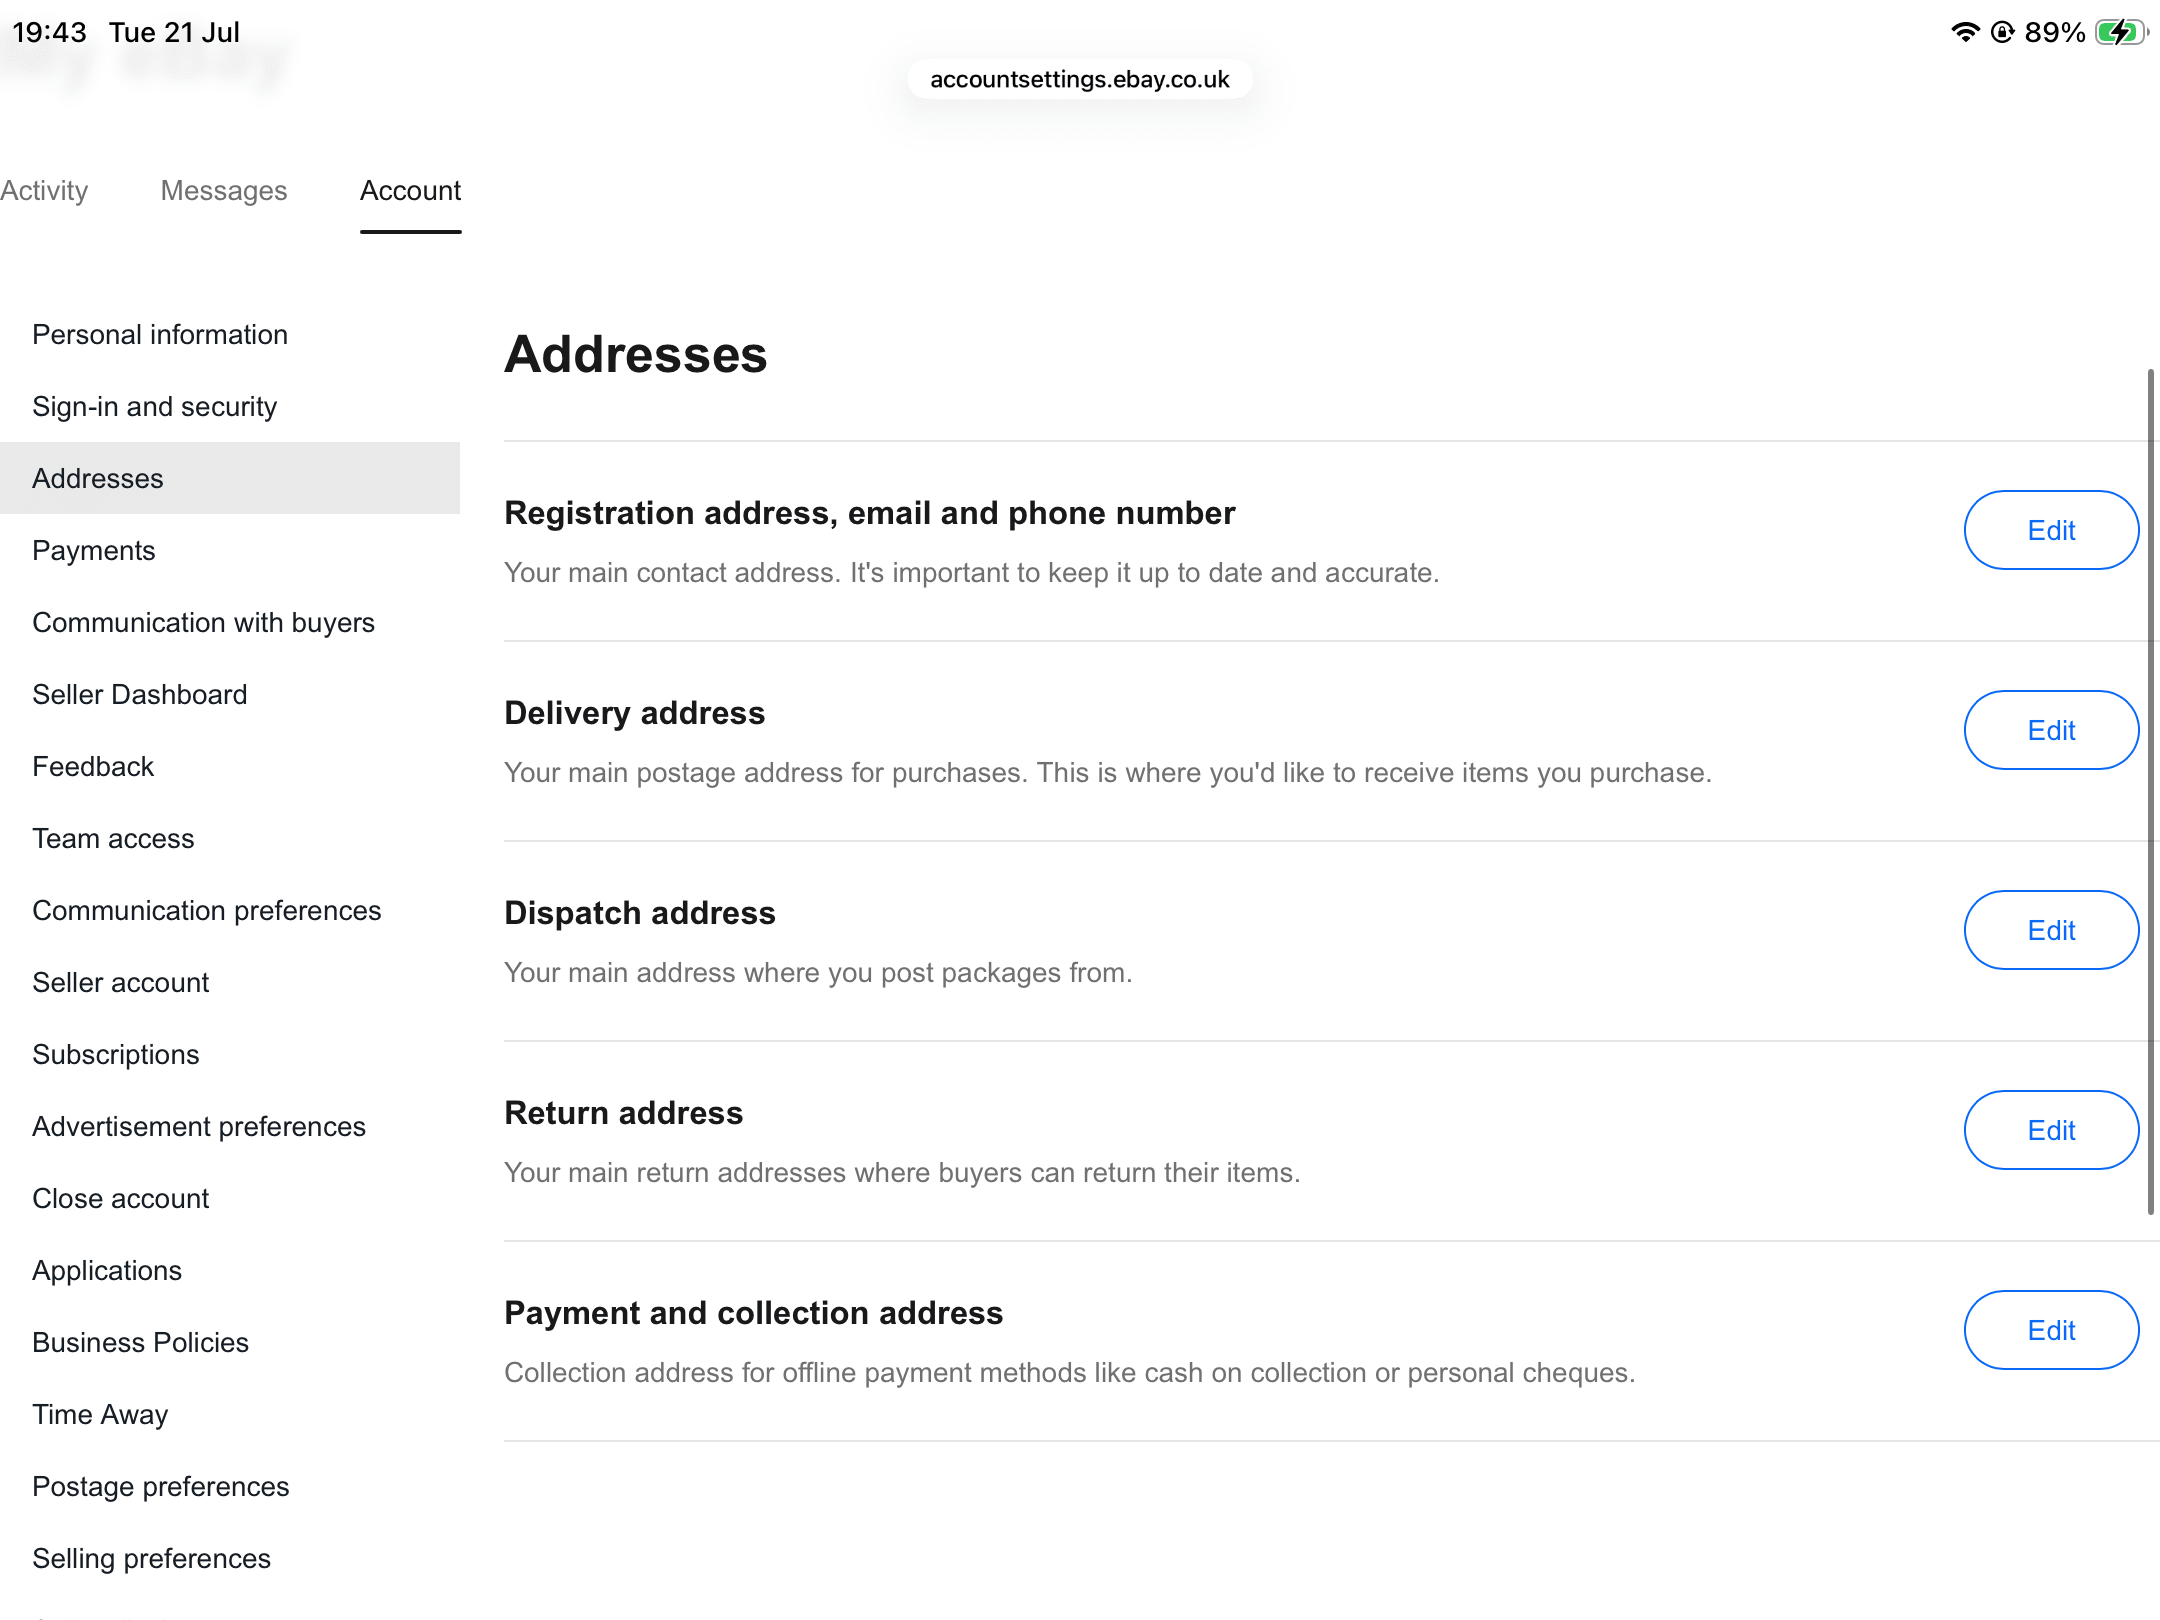This screenshot has height=1620, width=2160.
Task: Tap the battery charging icon
Action: point(2120,32)
